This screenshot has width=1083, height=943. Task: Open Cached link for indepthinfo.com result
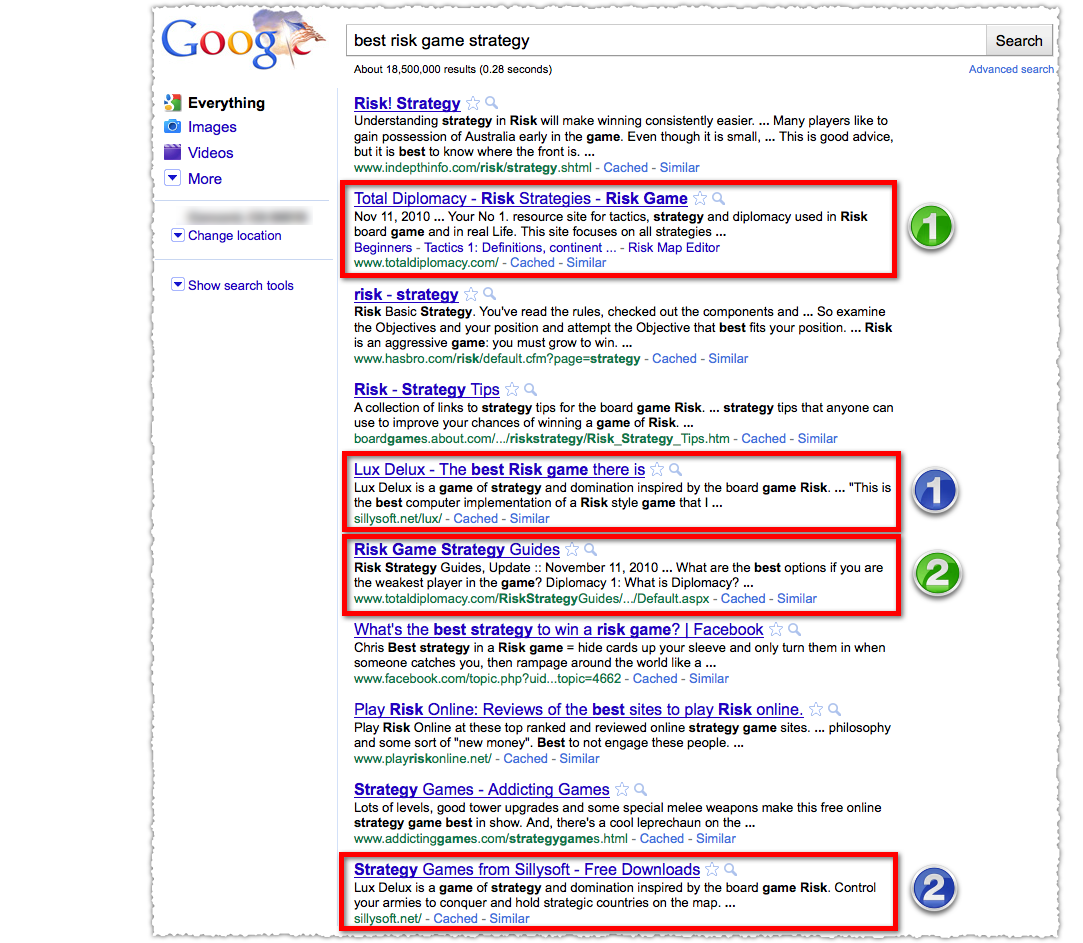[626, 167]
